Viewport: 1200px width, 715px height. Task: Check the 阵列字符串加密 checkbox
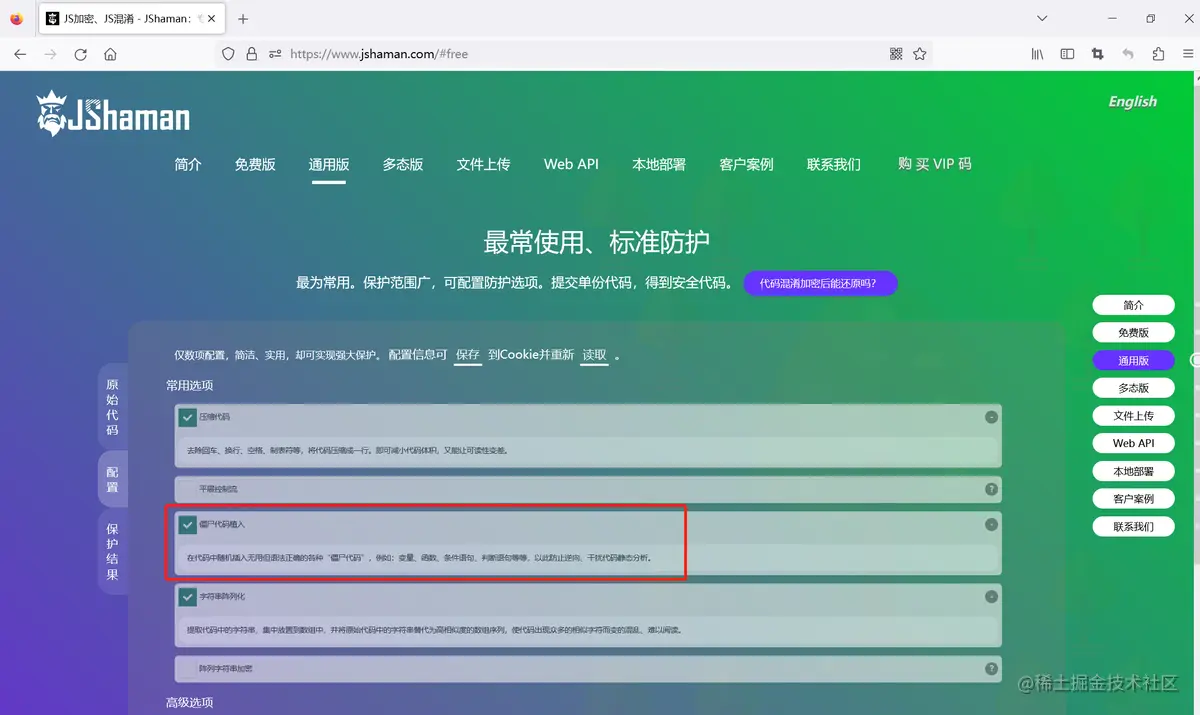187,668
